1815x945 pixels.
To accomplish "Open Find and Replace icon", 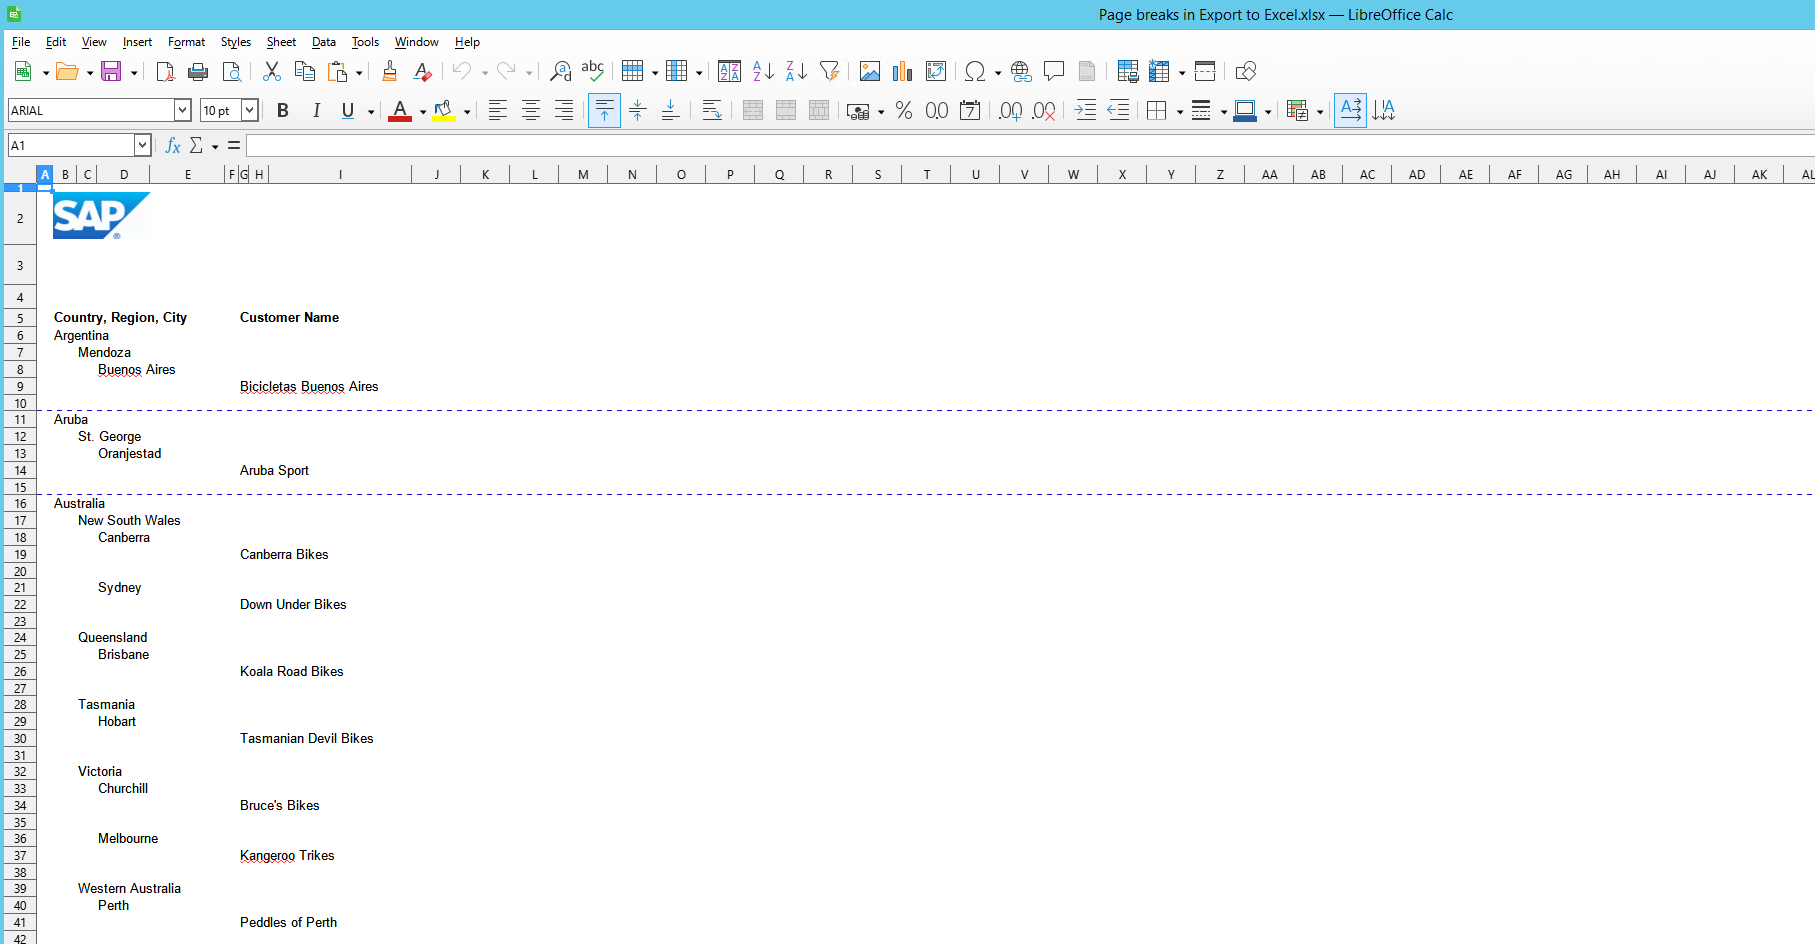I will (x=560, y=71).
